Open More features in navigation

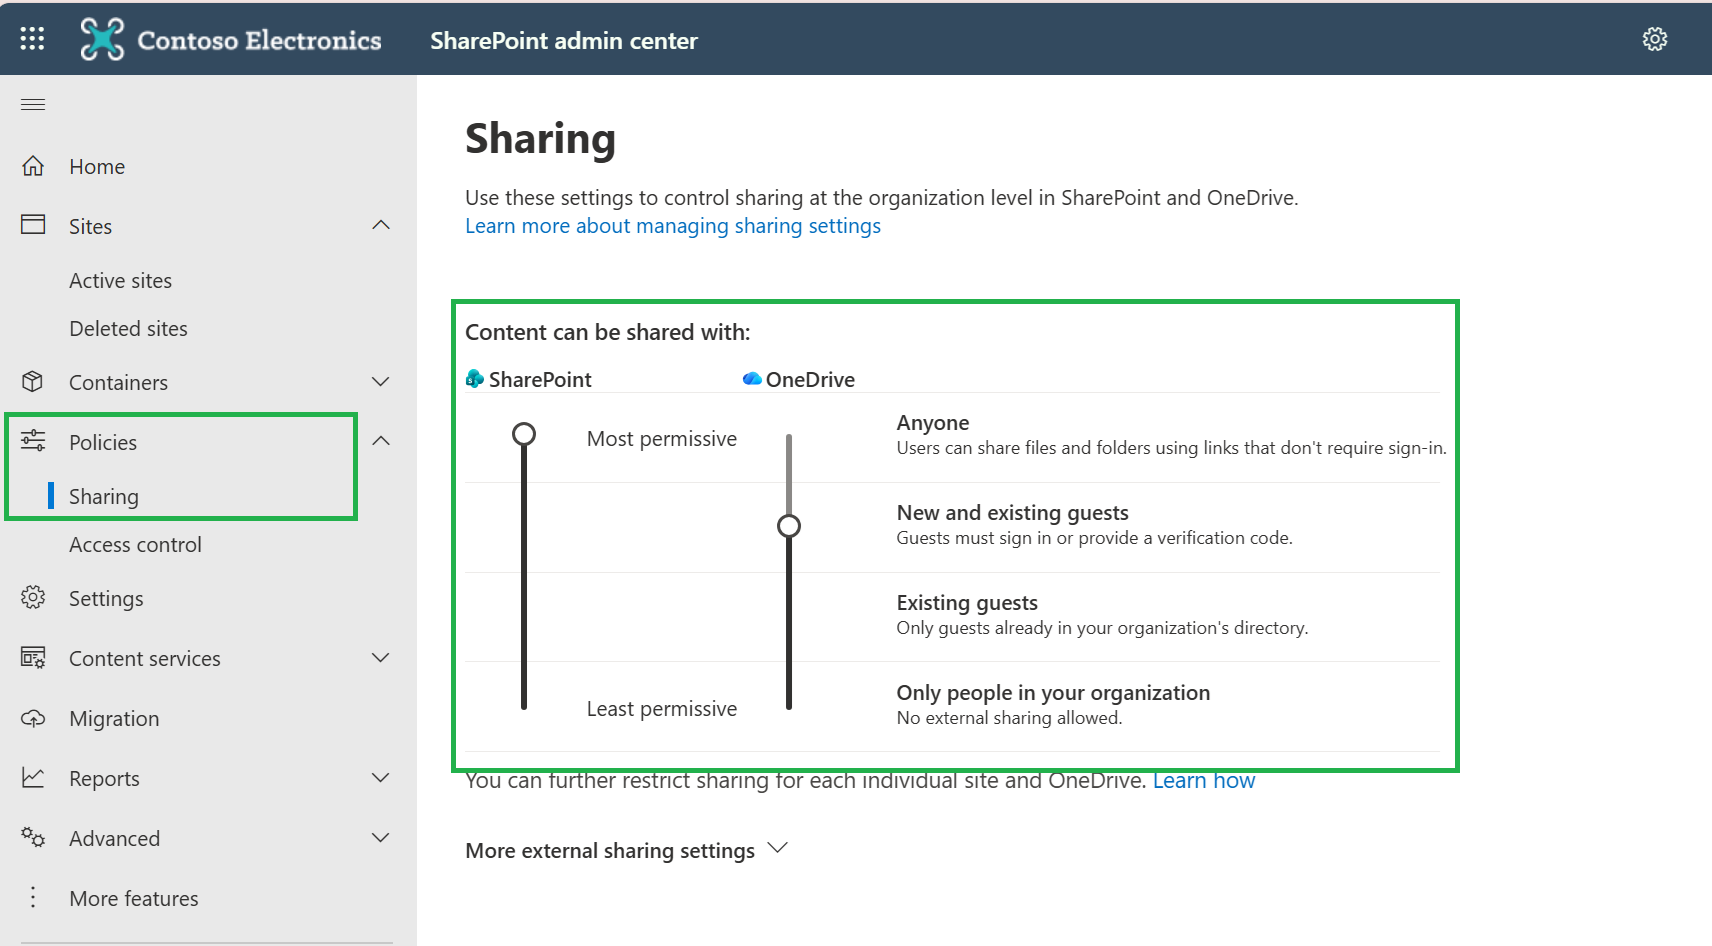click(134, 899)
